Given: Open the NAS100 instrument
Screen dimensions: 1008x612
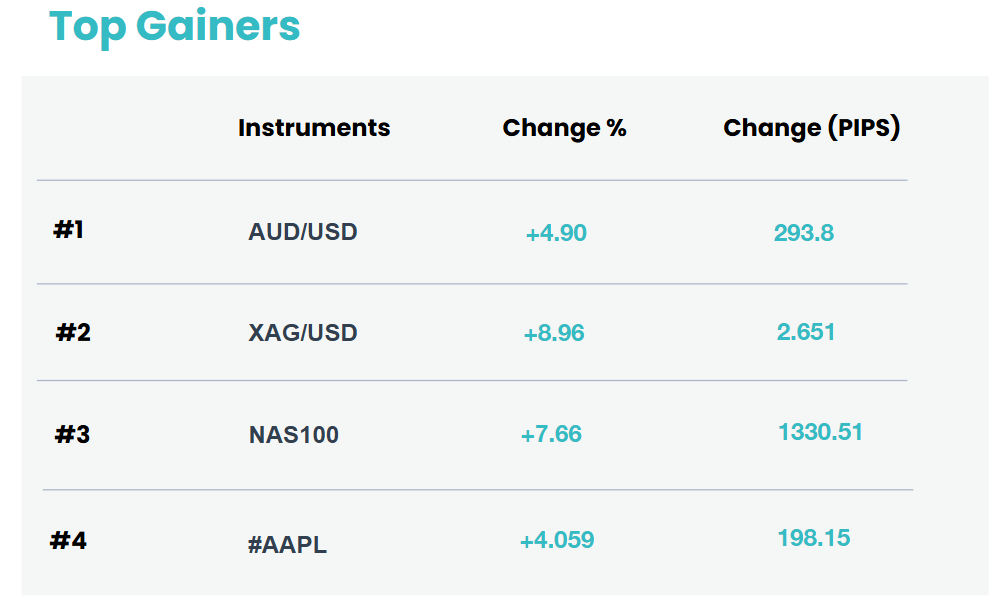Looking at the screenshot, I should click(294, 435).
